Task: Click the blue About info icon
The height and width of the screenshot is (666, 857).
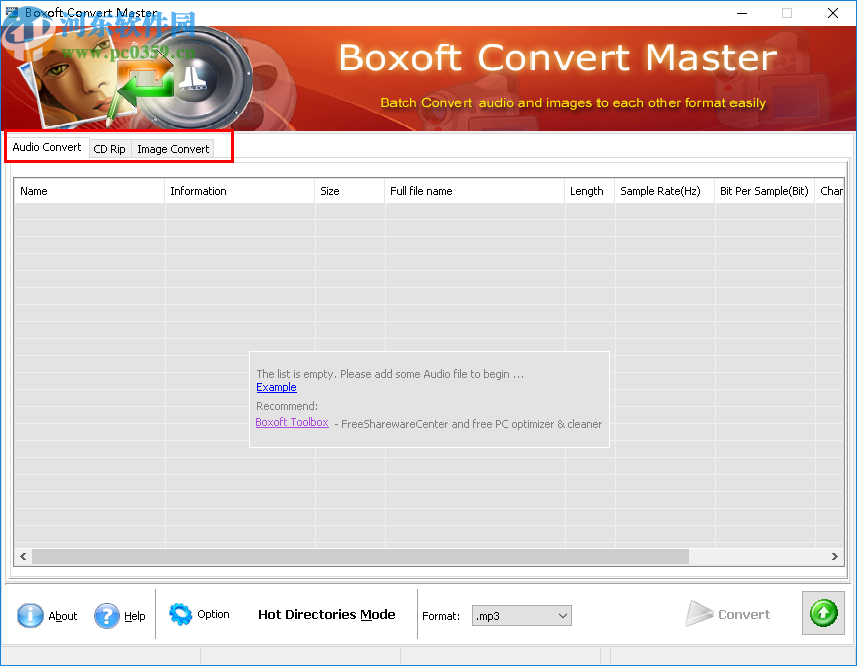Action: (x=31, y=616)
